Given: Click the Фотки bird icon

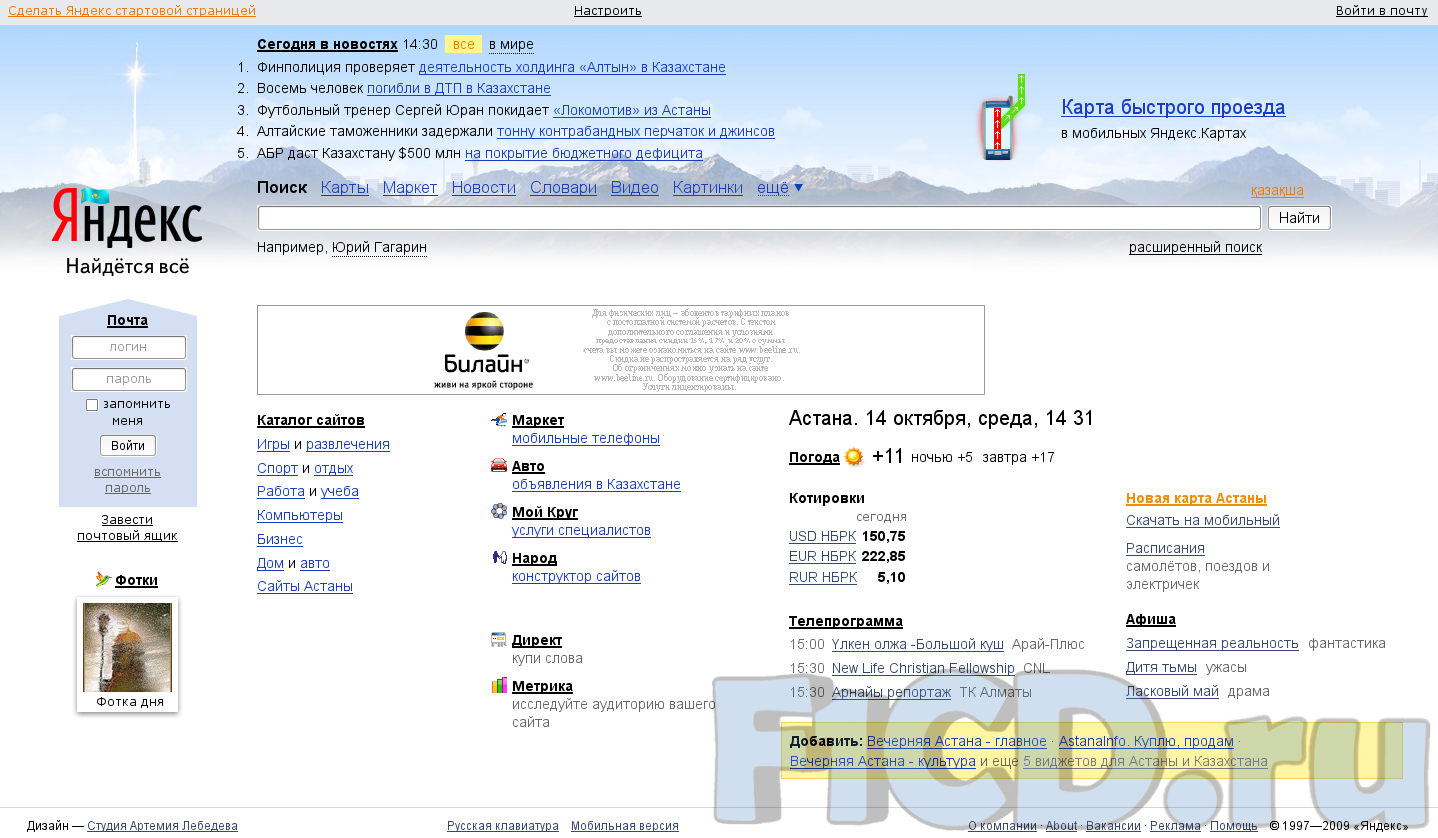Looking at the screenshot, I should click(x=103, y=579).
